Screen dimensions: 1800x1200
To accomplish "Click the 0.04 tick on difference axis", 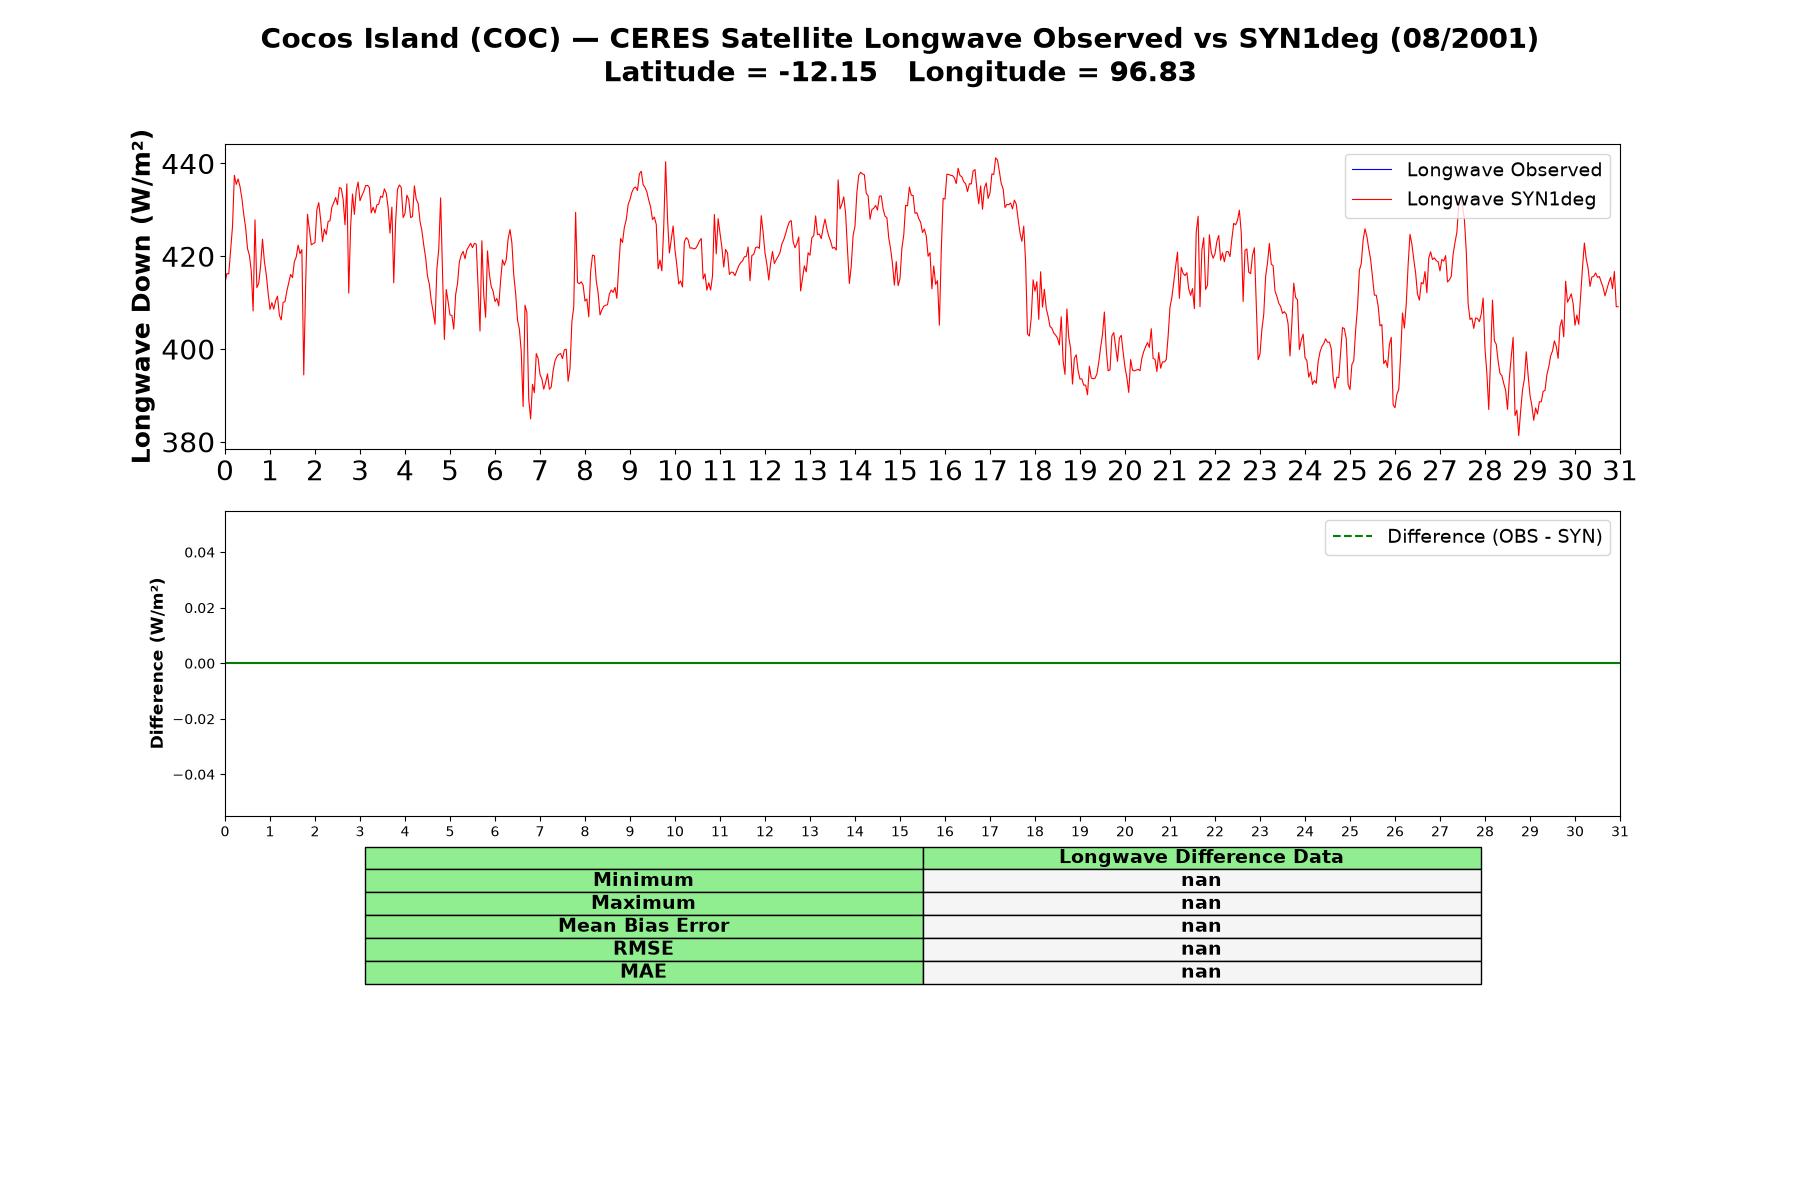I will click(199, 553).
